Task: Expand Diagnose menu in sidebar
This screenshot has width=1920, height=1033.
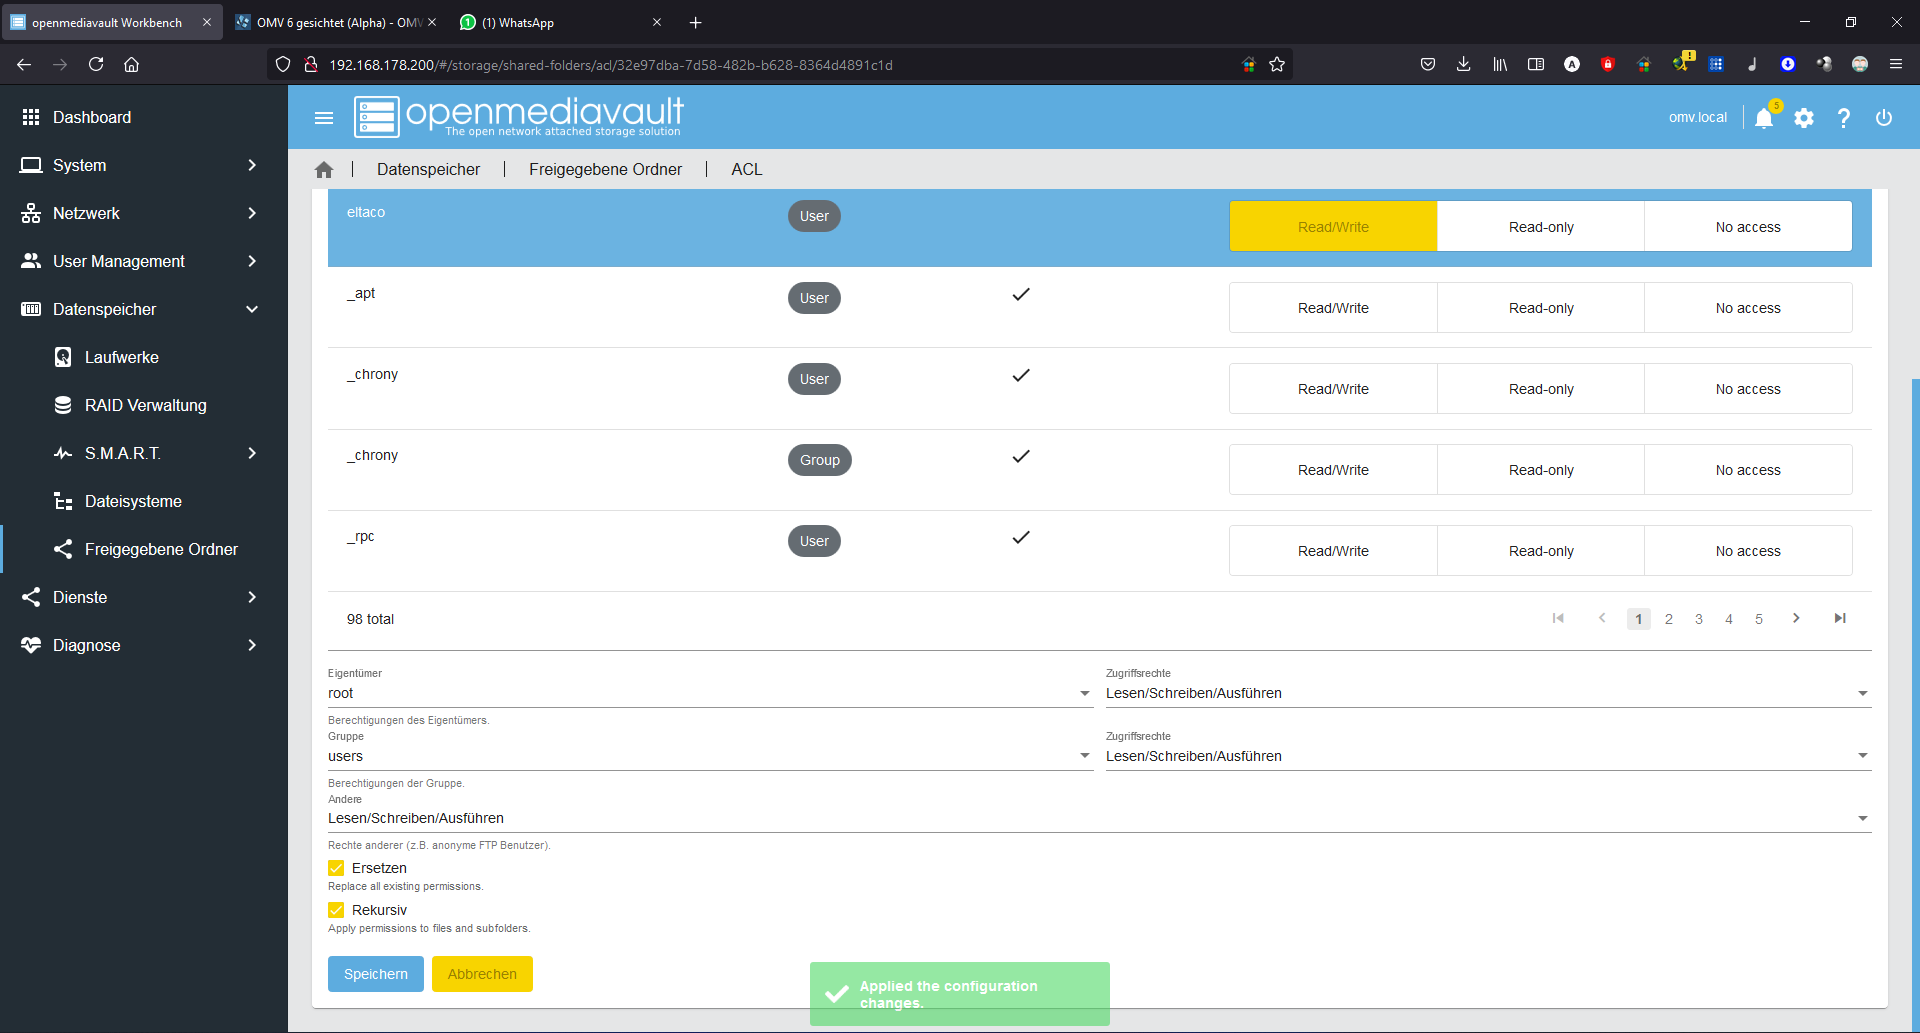Action: coord(144,645)
